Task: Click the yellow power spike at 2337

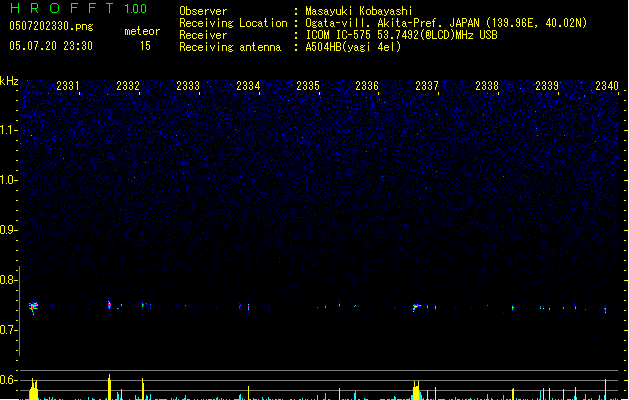Action: (416, 390)
